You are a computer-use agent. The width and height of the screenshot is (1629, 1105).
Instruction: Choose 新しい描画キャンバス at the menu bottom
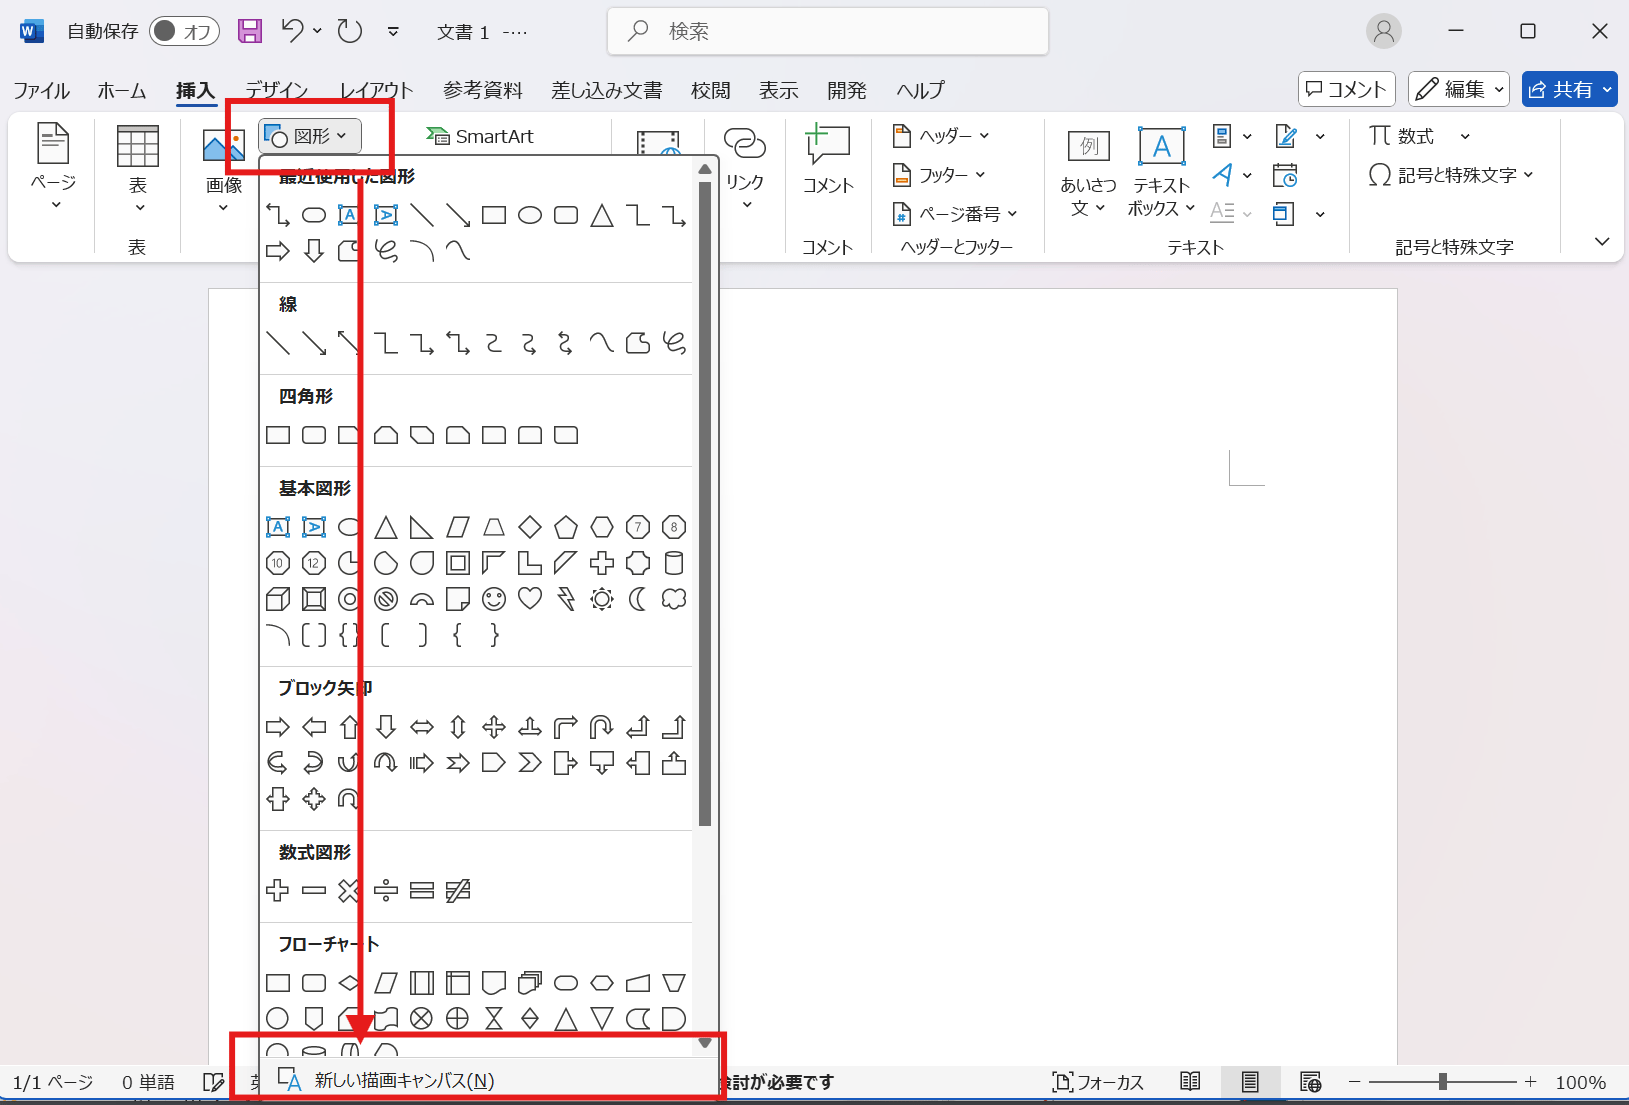[x=397, y=1080]
